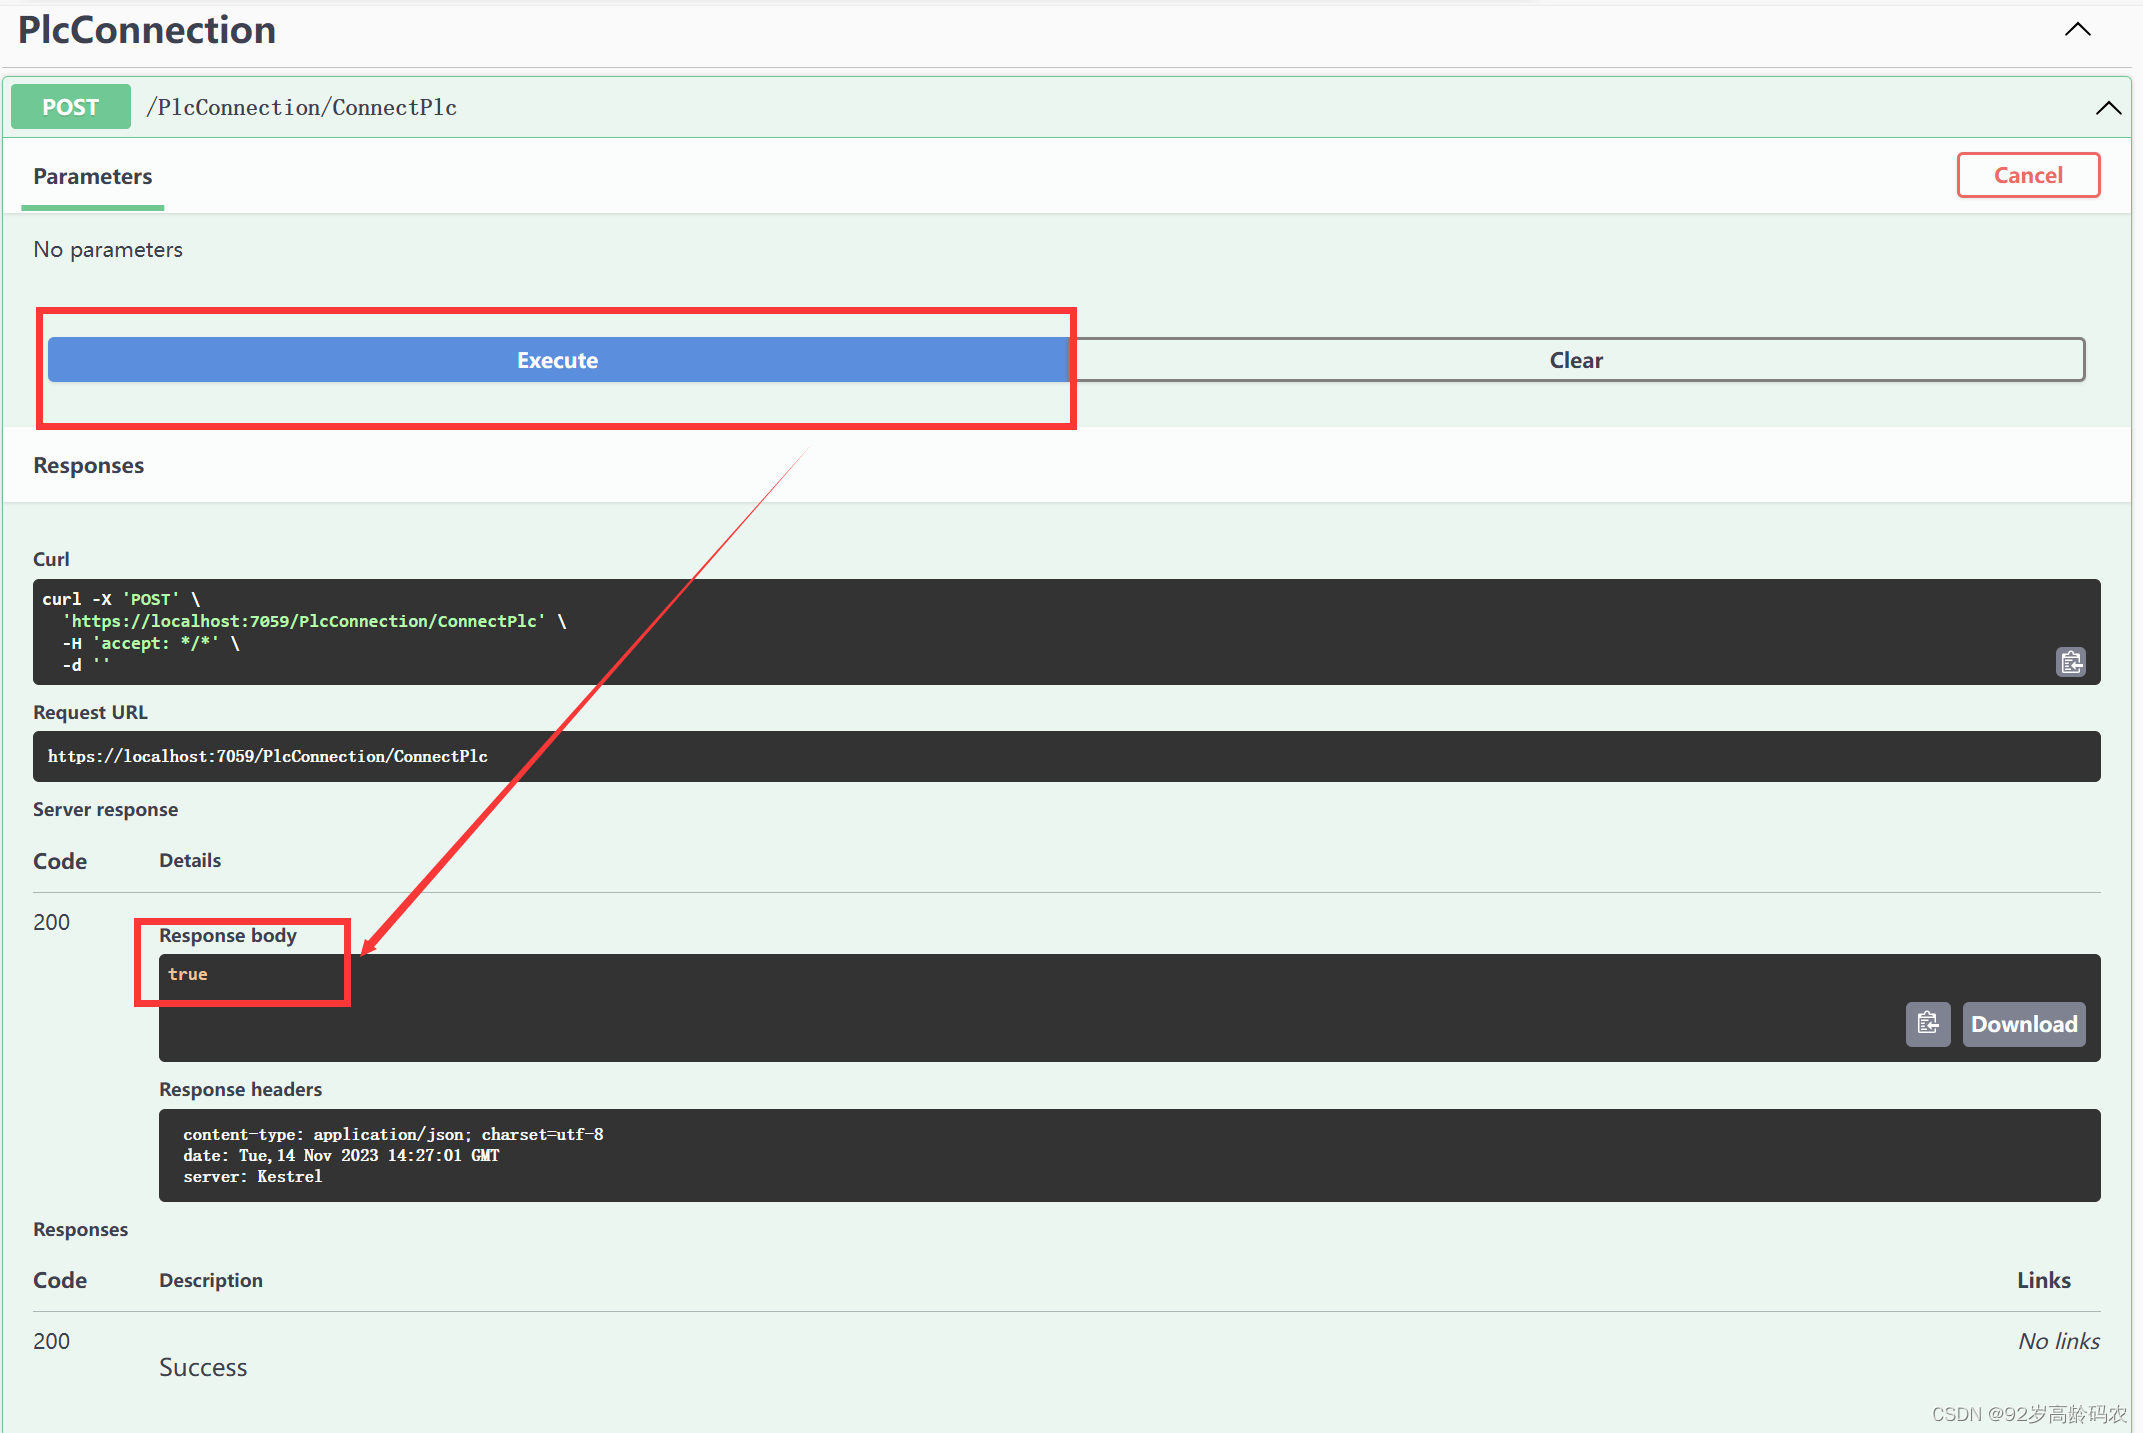
Task: Click the Success response description
Action: coord(203,1367)
